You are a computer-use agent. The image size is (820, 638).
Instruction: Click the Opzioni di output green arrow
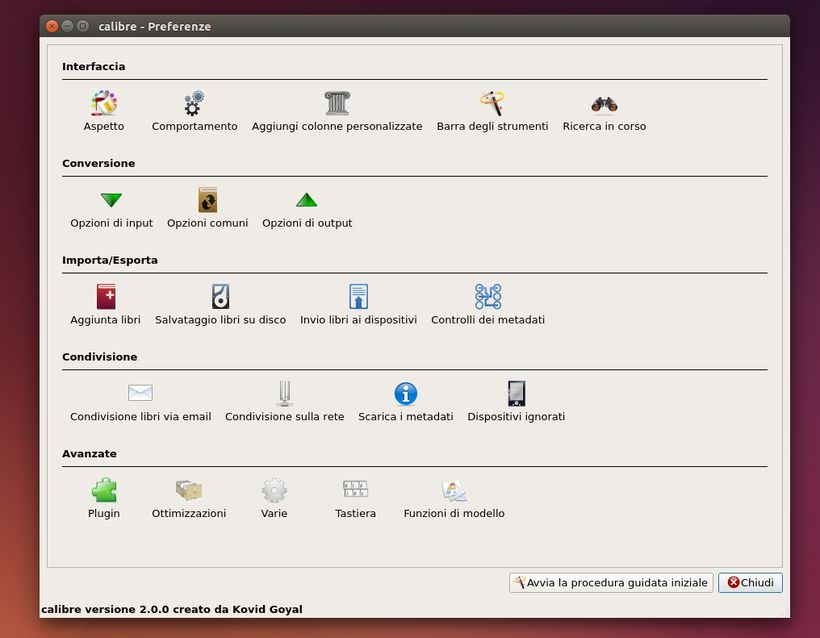(x=306, y=200)
